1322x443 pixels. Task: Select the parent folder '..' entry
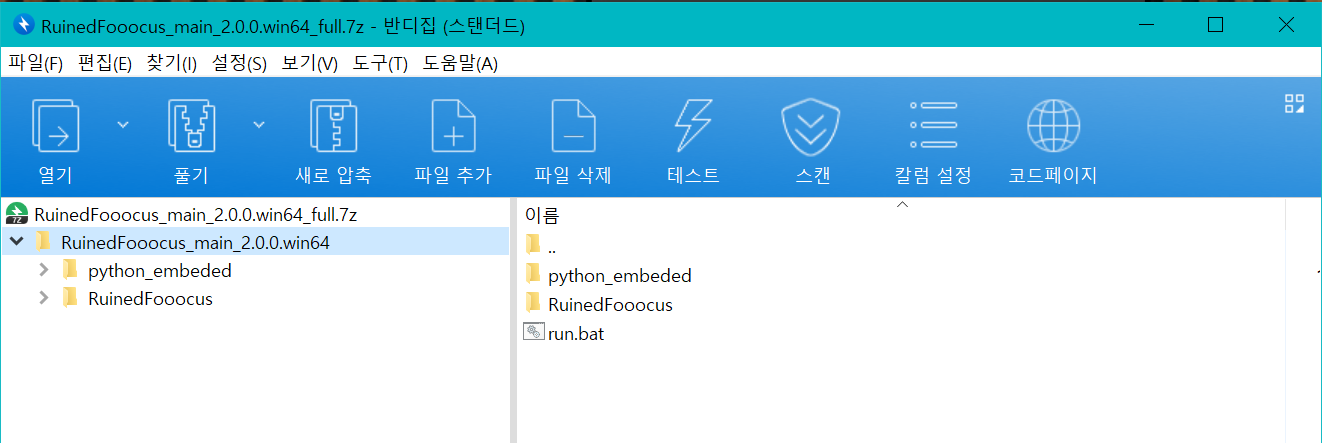point(551,246)
